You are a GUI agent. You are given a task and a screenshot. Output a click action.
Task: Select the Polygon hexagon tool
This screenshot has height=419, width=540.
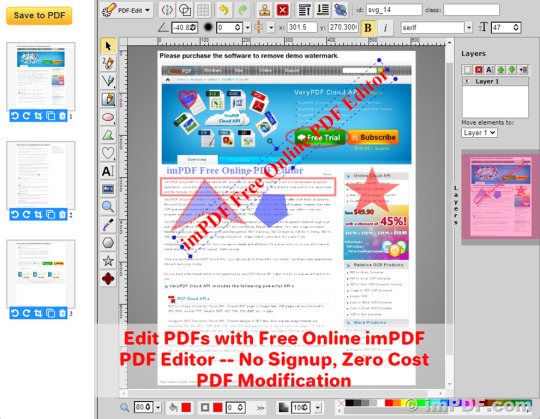pyautogui.click(x=108, y=243)
